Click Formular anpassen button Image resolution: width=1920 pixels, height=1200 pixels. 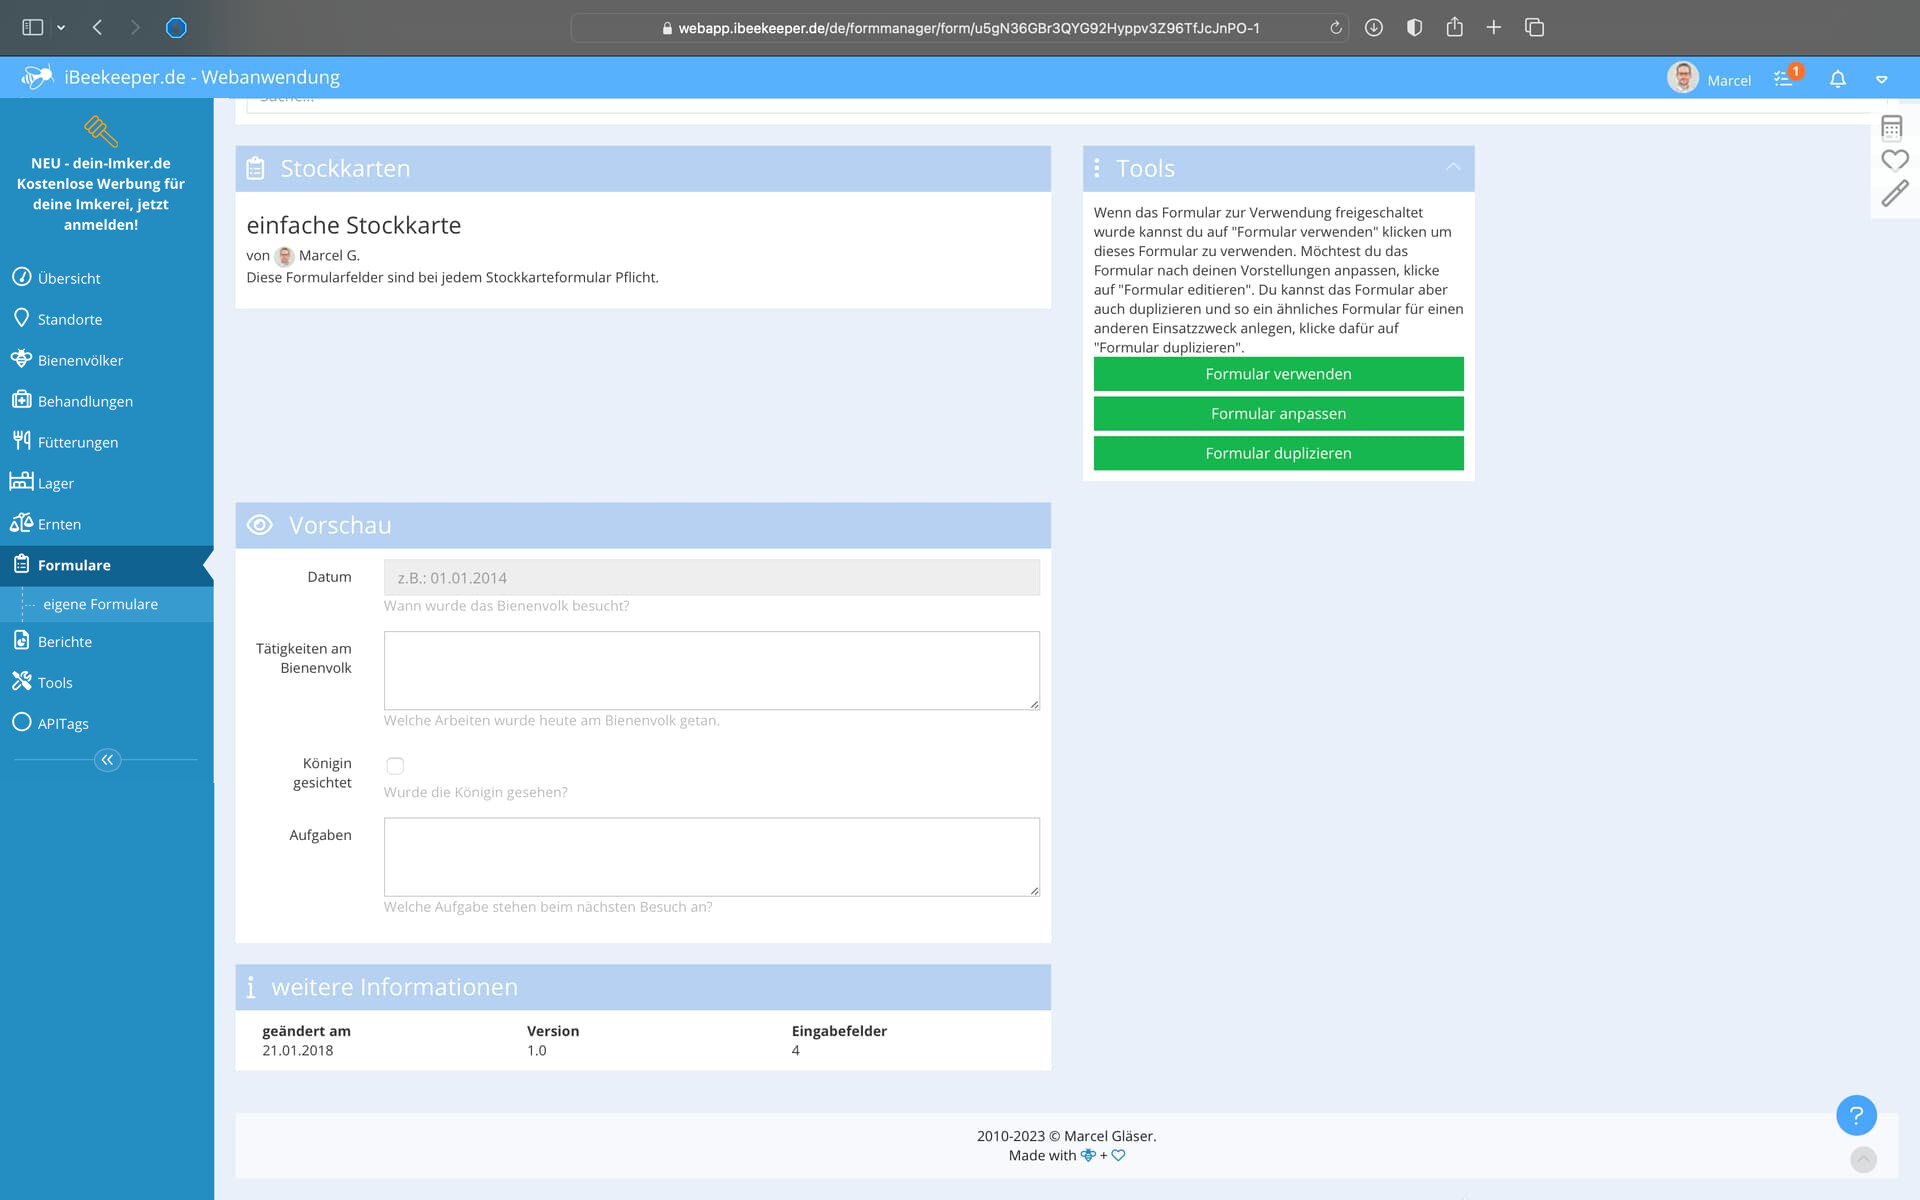1278,414
